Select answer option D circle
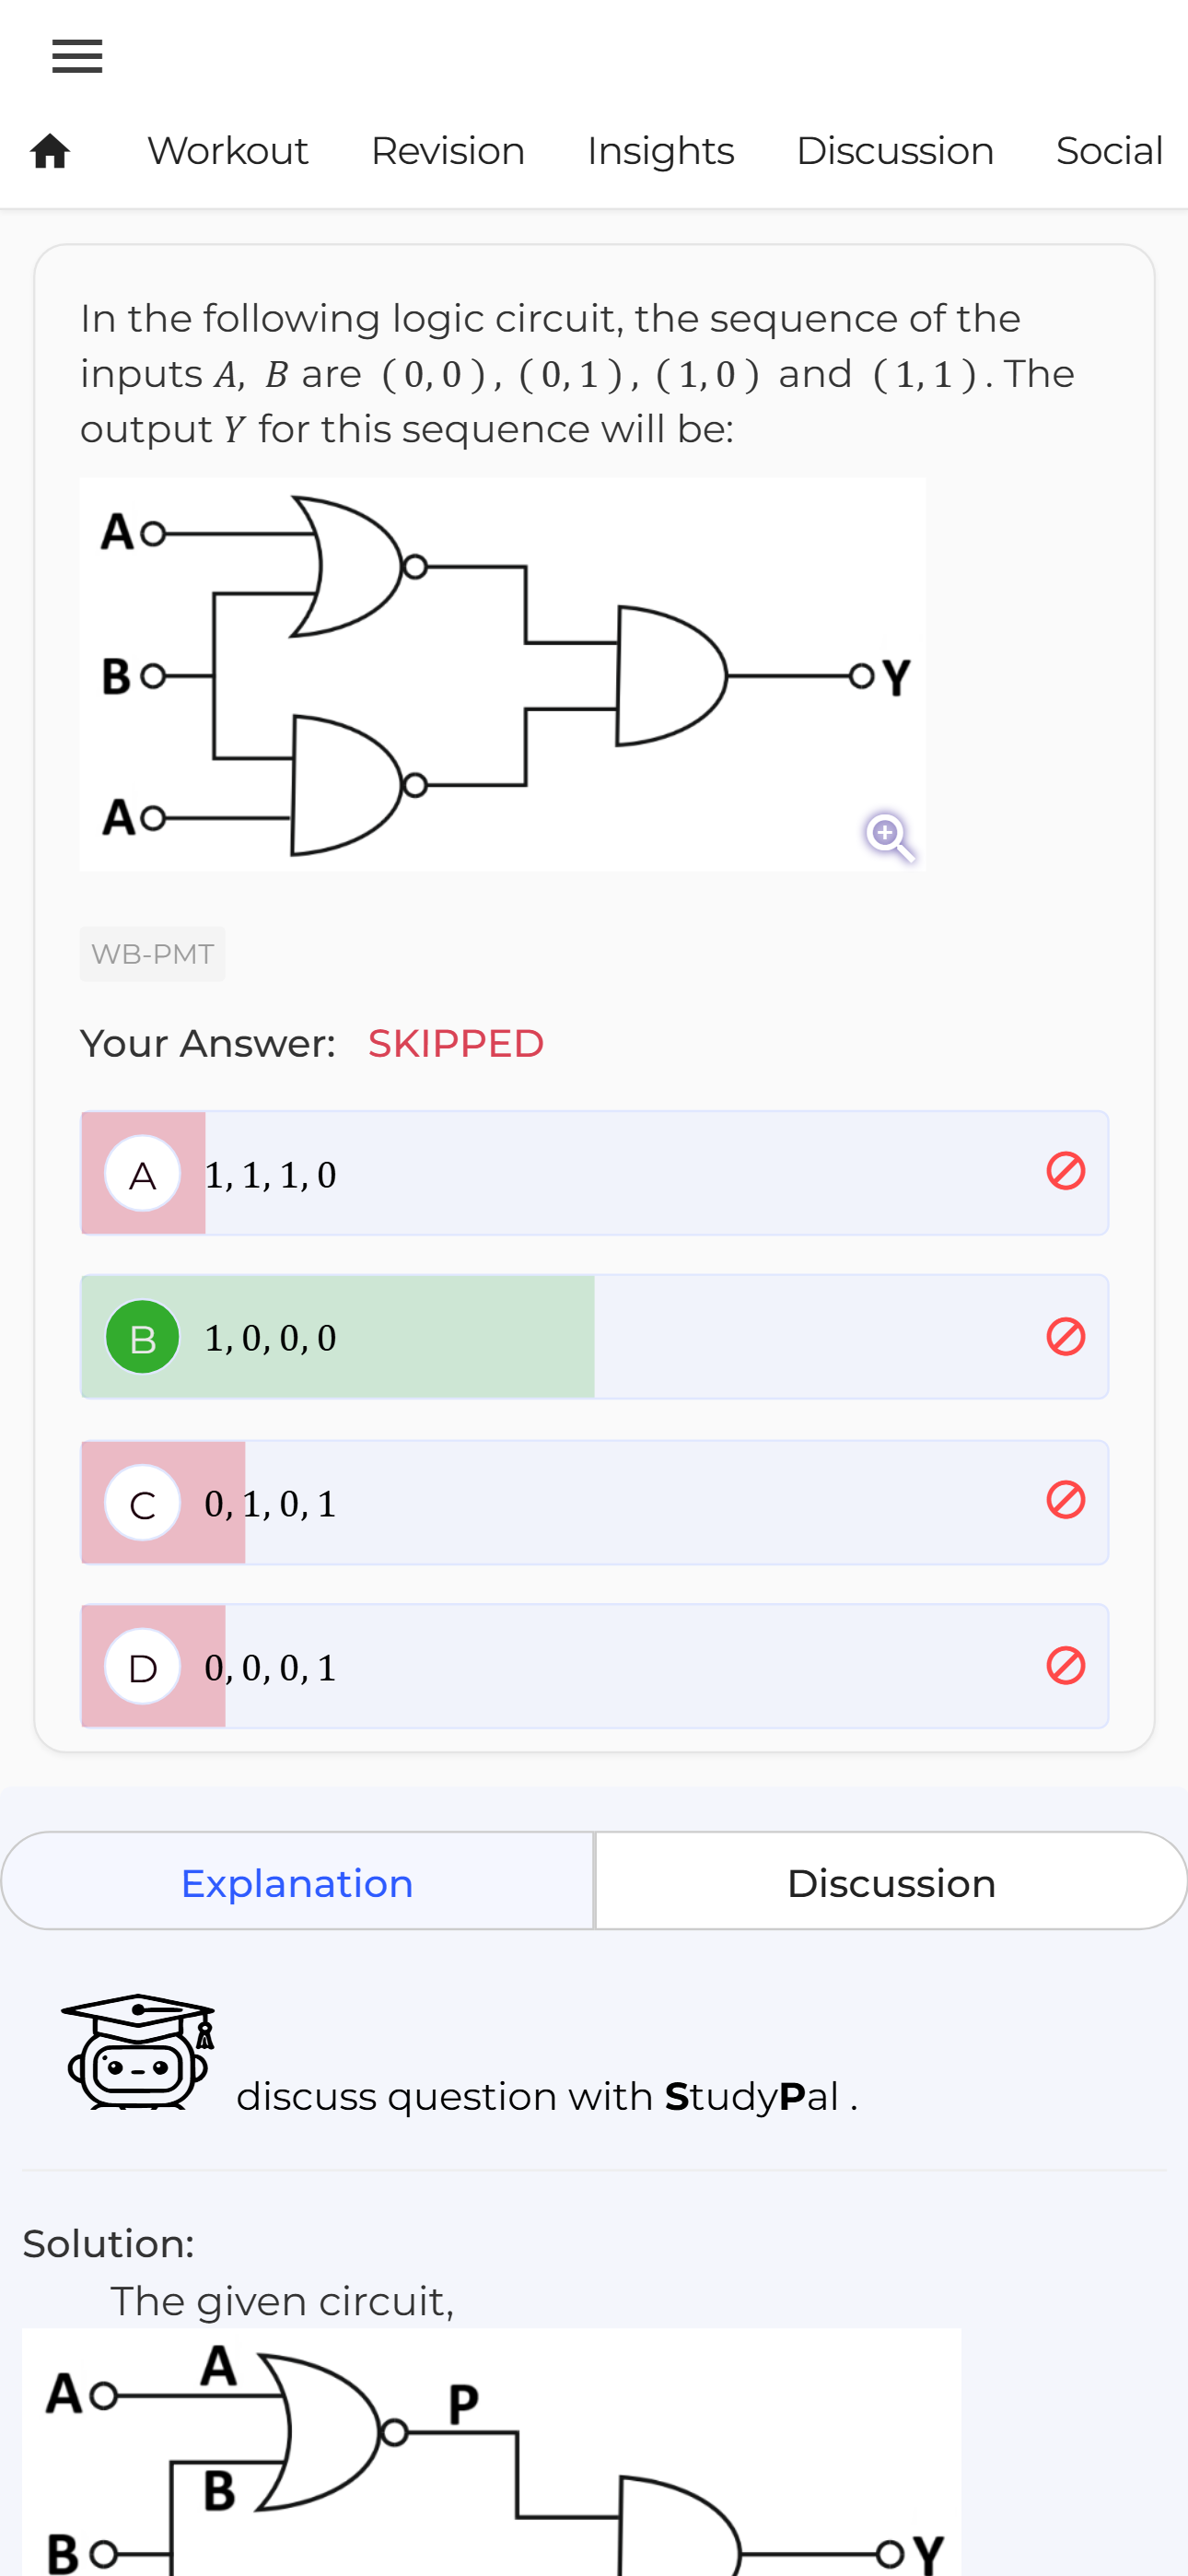1188x2576 pixels. tap(143, 1667)
